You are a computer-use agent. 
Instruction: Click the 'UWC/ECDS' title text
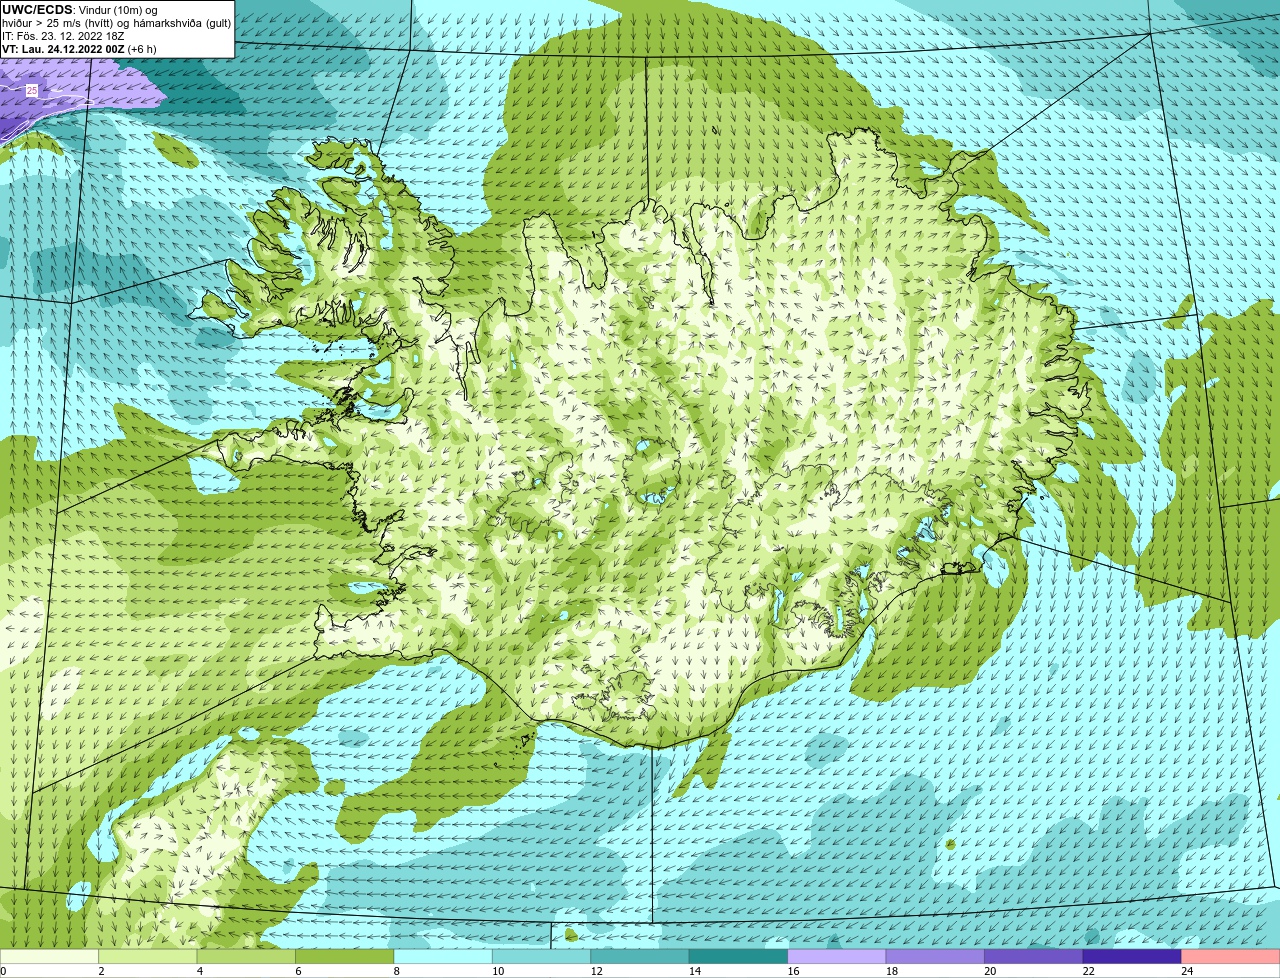[x=37, y=9]
